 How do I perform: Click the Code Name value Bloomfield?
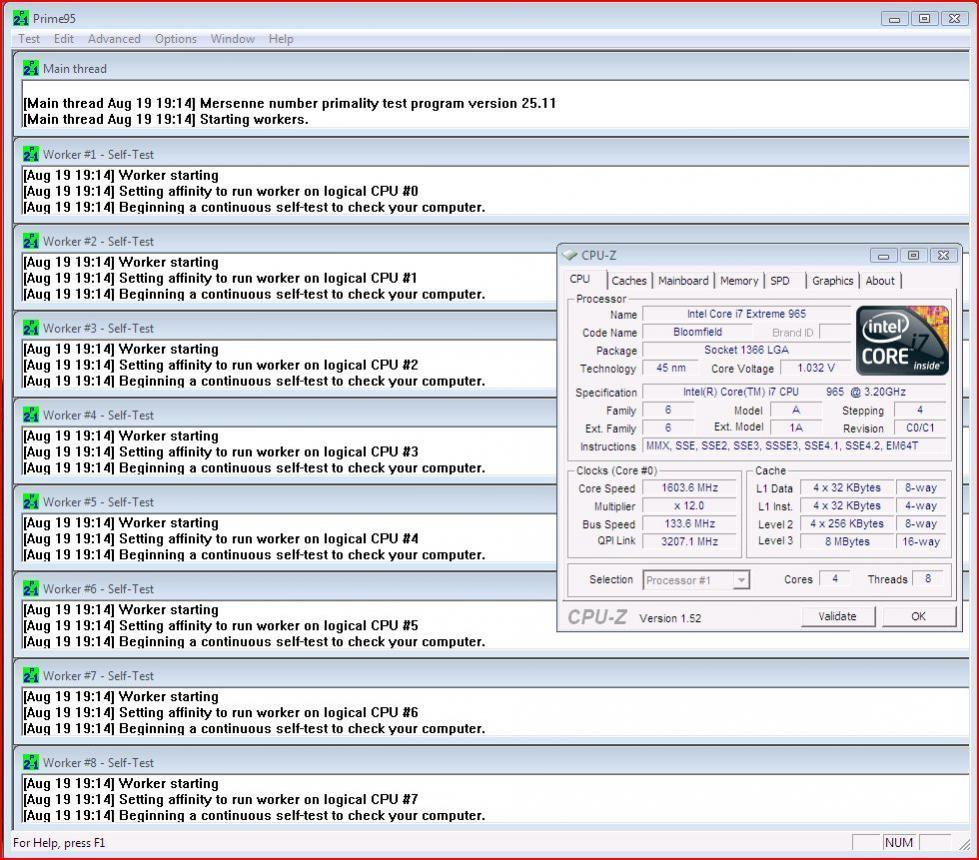(x=697, y=332)
